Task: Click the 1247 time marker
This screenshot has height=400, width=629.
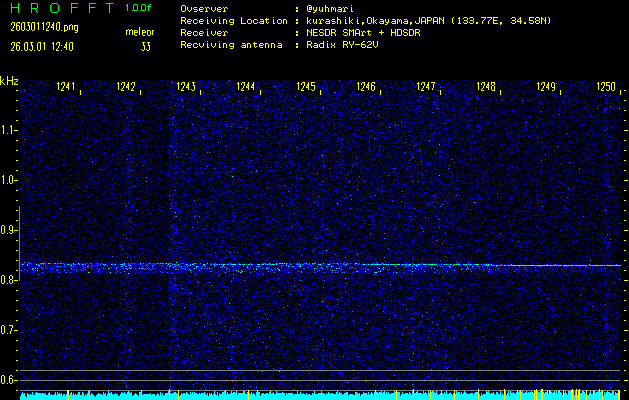Action: pyautogui.click(x=426, y=87)
